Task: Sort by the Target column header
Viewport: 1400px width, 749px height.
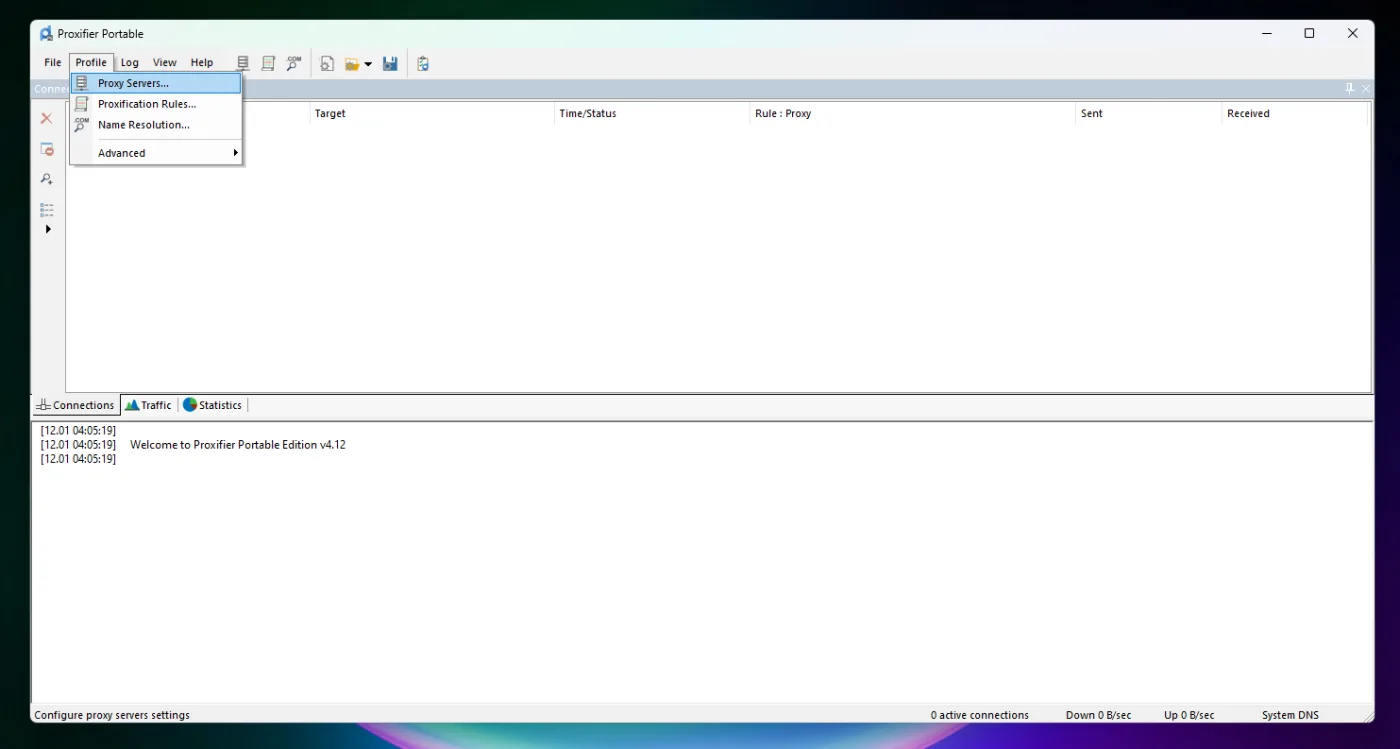Action: coord(432,113)
